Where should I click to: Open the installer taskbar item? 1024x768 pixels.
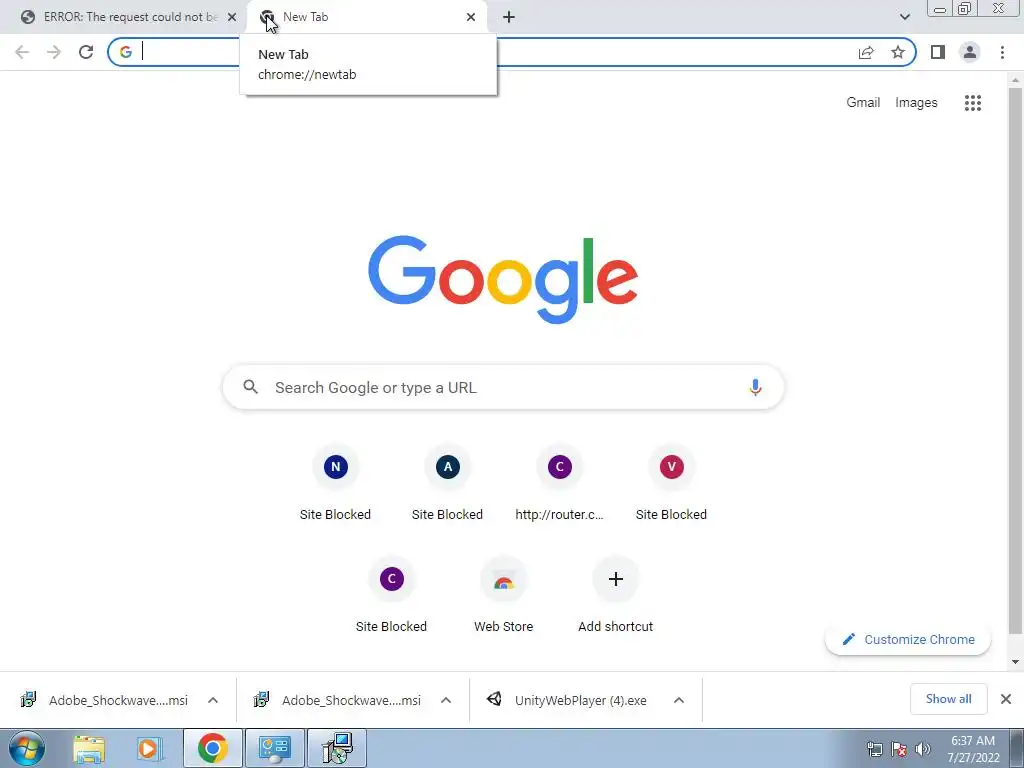tap(337, 748)
